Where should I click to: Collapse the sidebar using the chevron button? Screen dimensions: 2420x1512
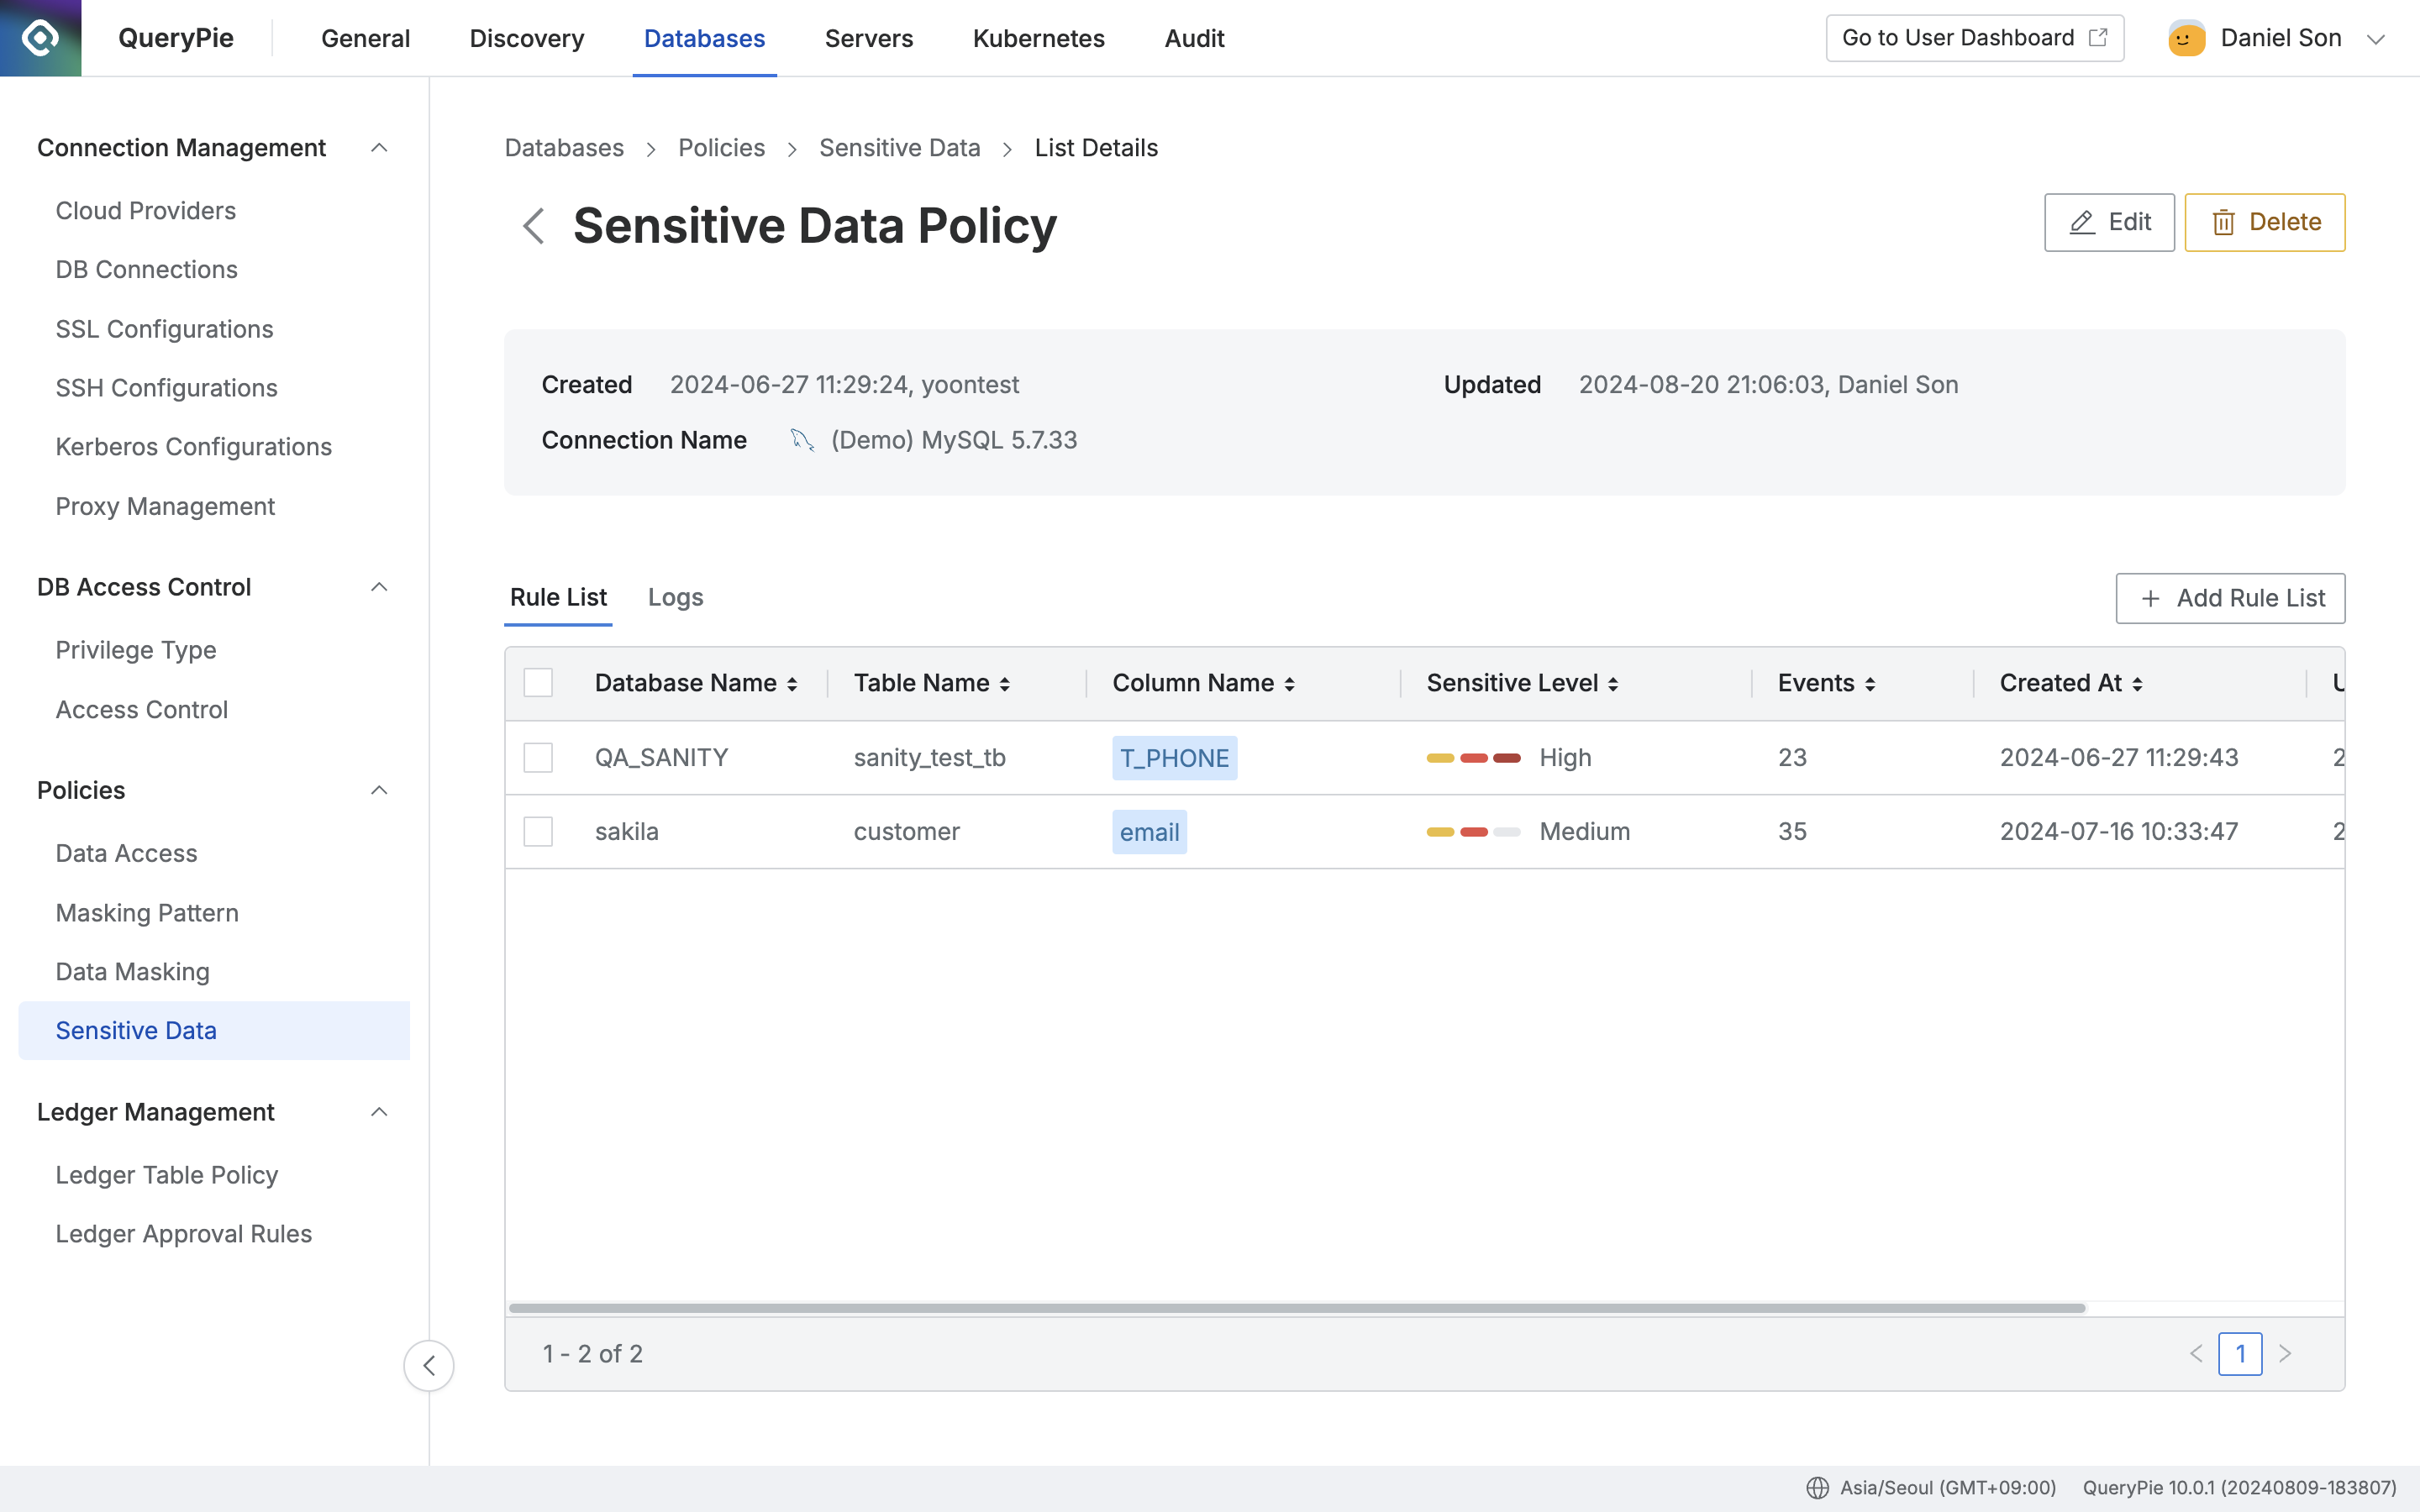point(429,1365)
